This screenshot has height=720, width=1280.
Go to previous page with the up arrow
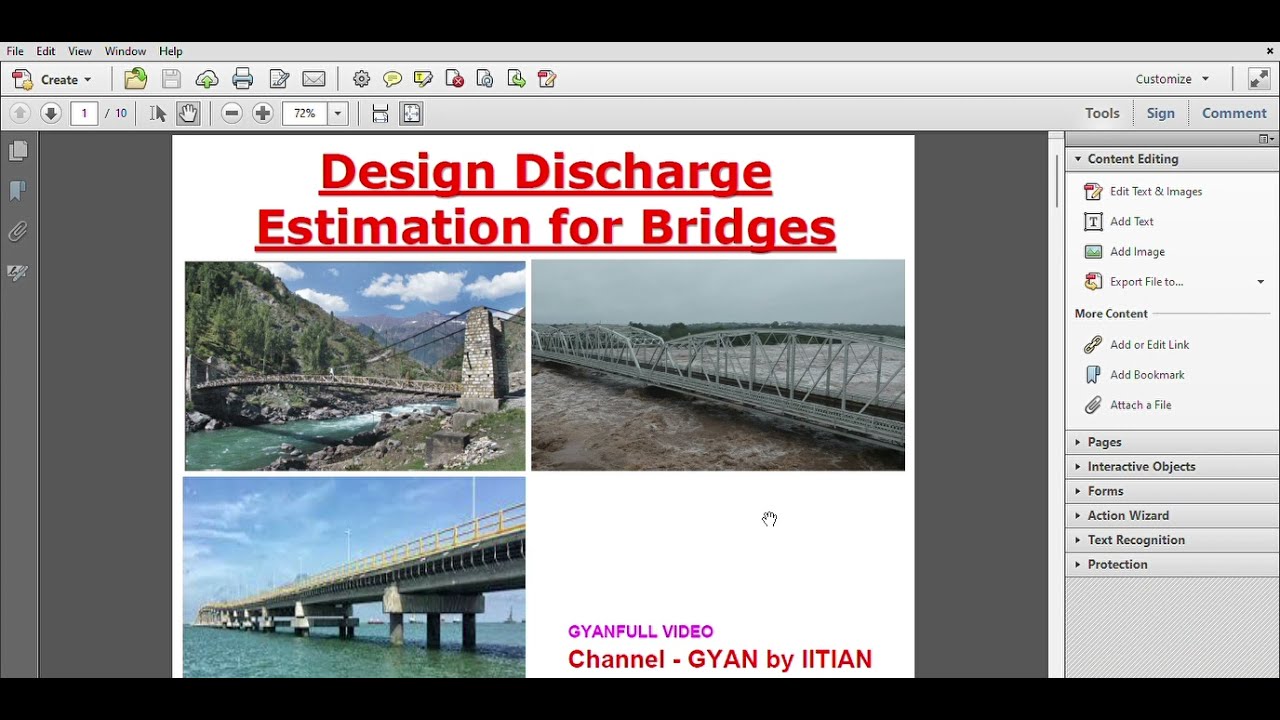pyautogui.click(x=20, y=113)
